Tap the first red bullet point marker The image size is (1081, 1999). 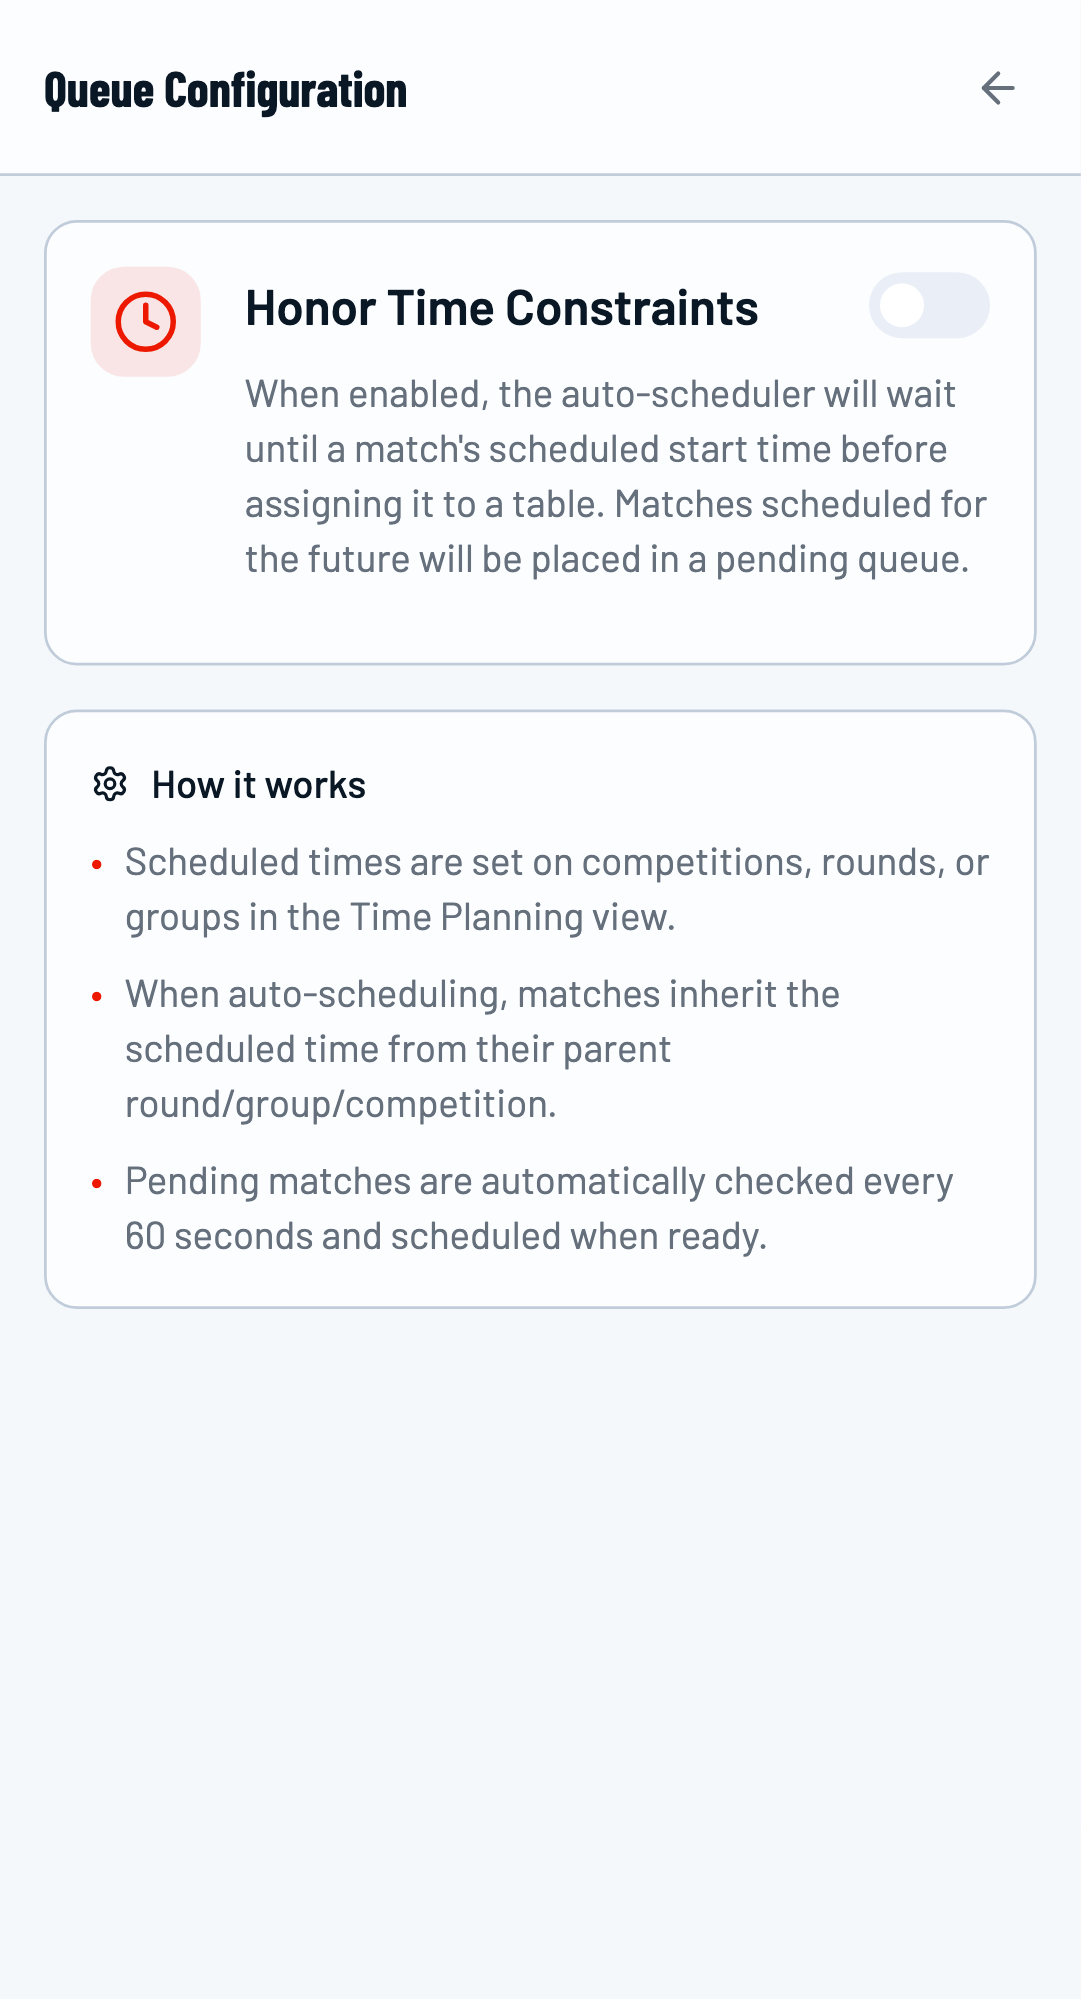[x=97, y=862]
